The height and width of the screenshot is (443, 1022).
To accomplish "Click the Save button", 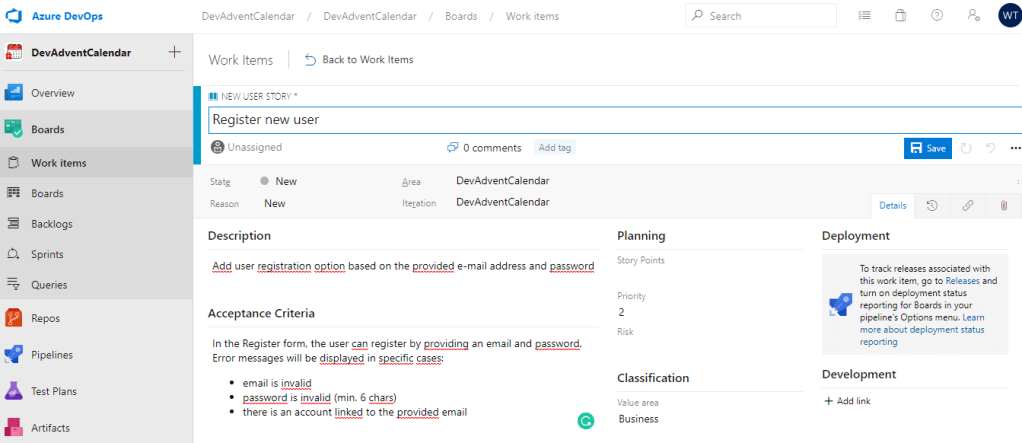I will pos(927,148).
